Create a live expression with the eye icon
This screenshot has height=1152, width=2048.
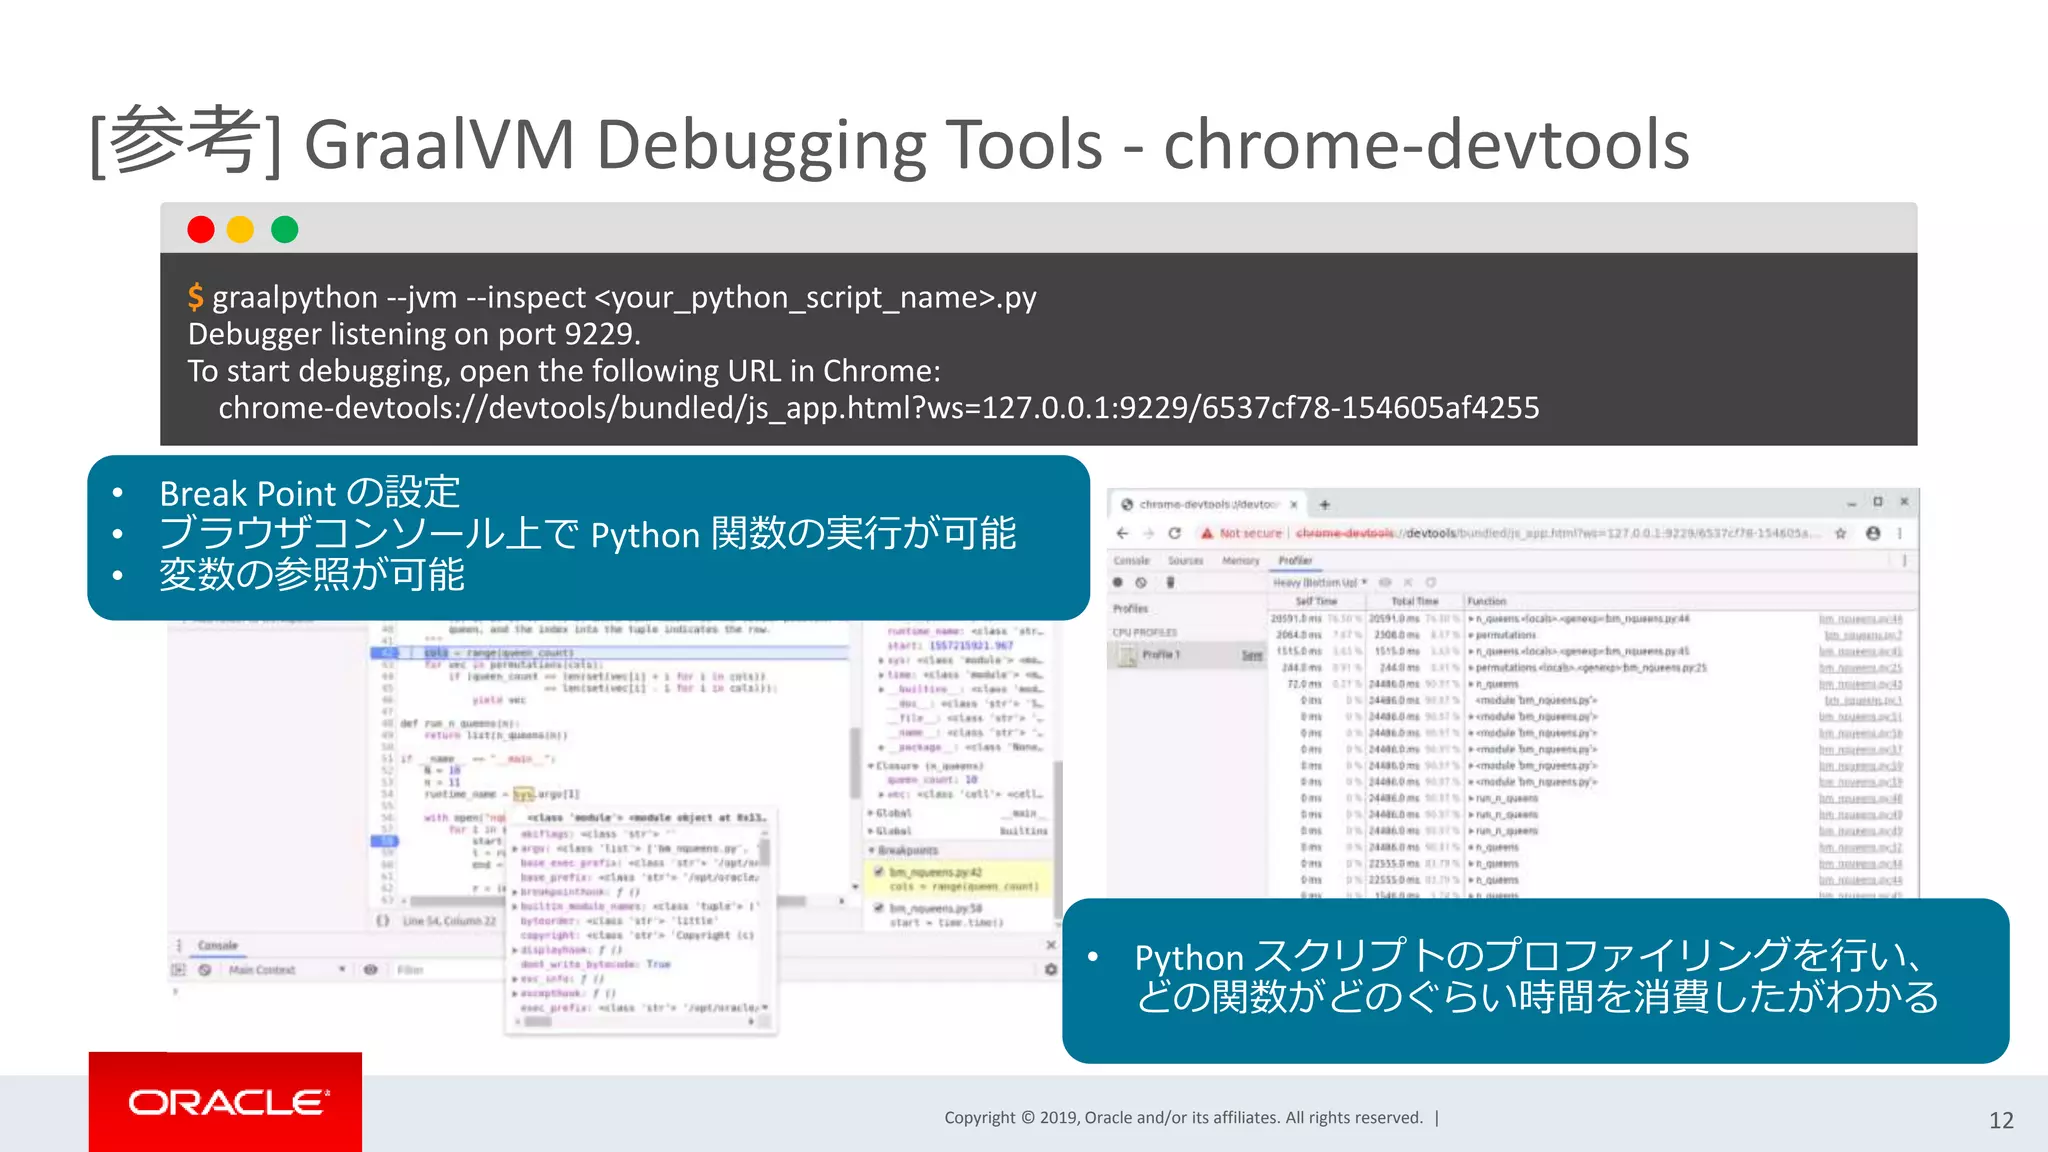pos(370,970)
